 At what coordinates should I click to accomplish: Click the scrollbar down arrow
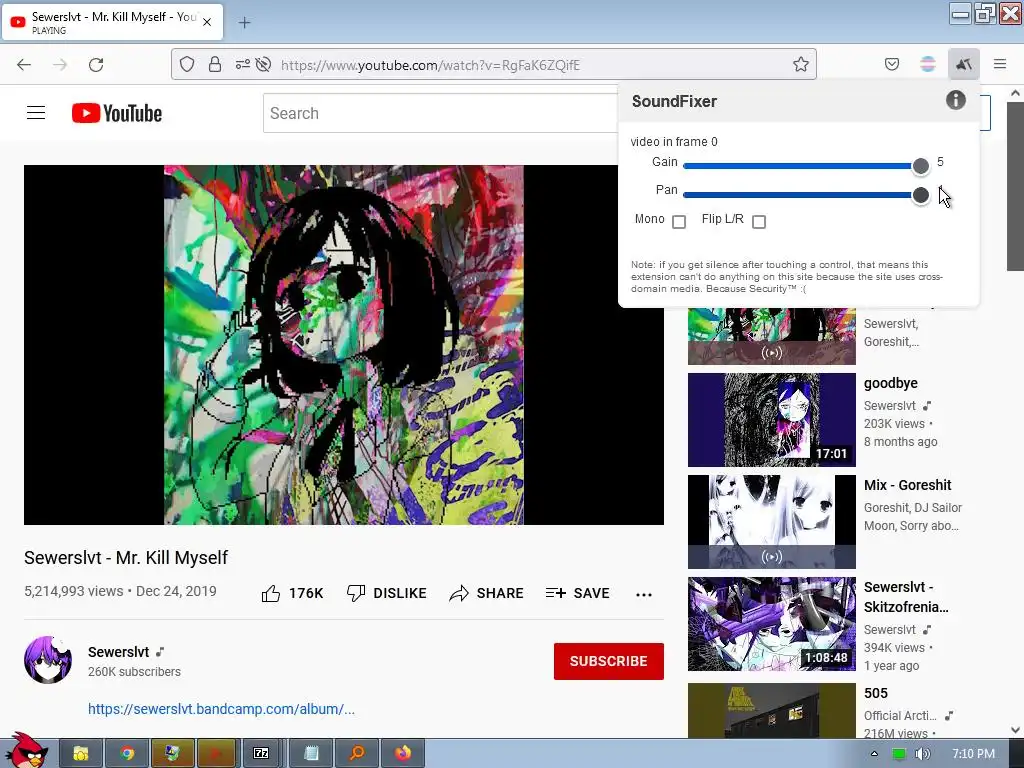tap(1015, 729)
